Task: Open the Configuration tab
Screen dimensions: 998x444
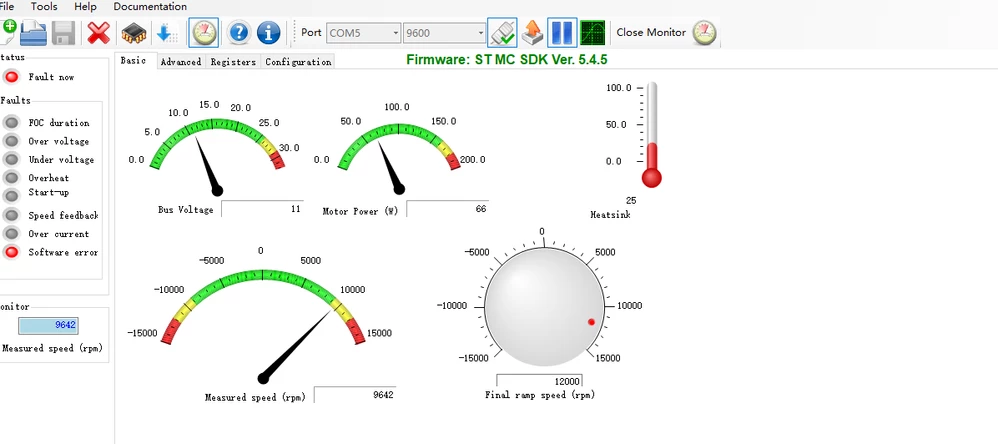Action: pos(298,62)
